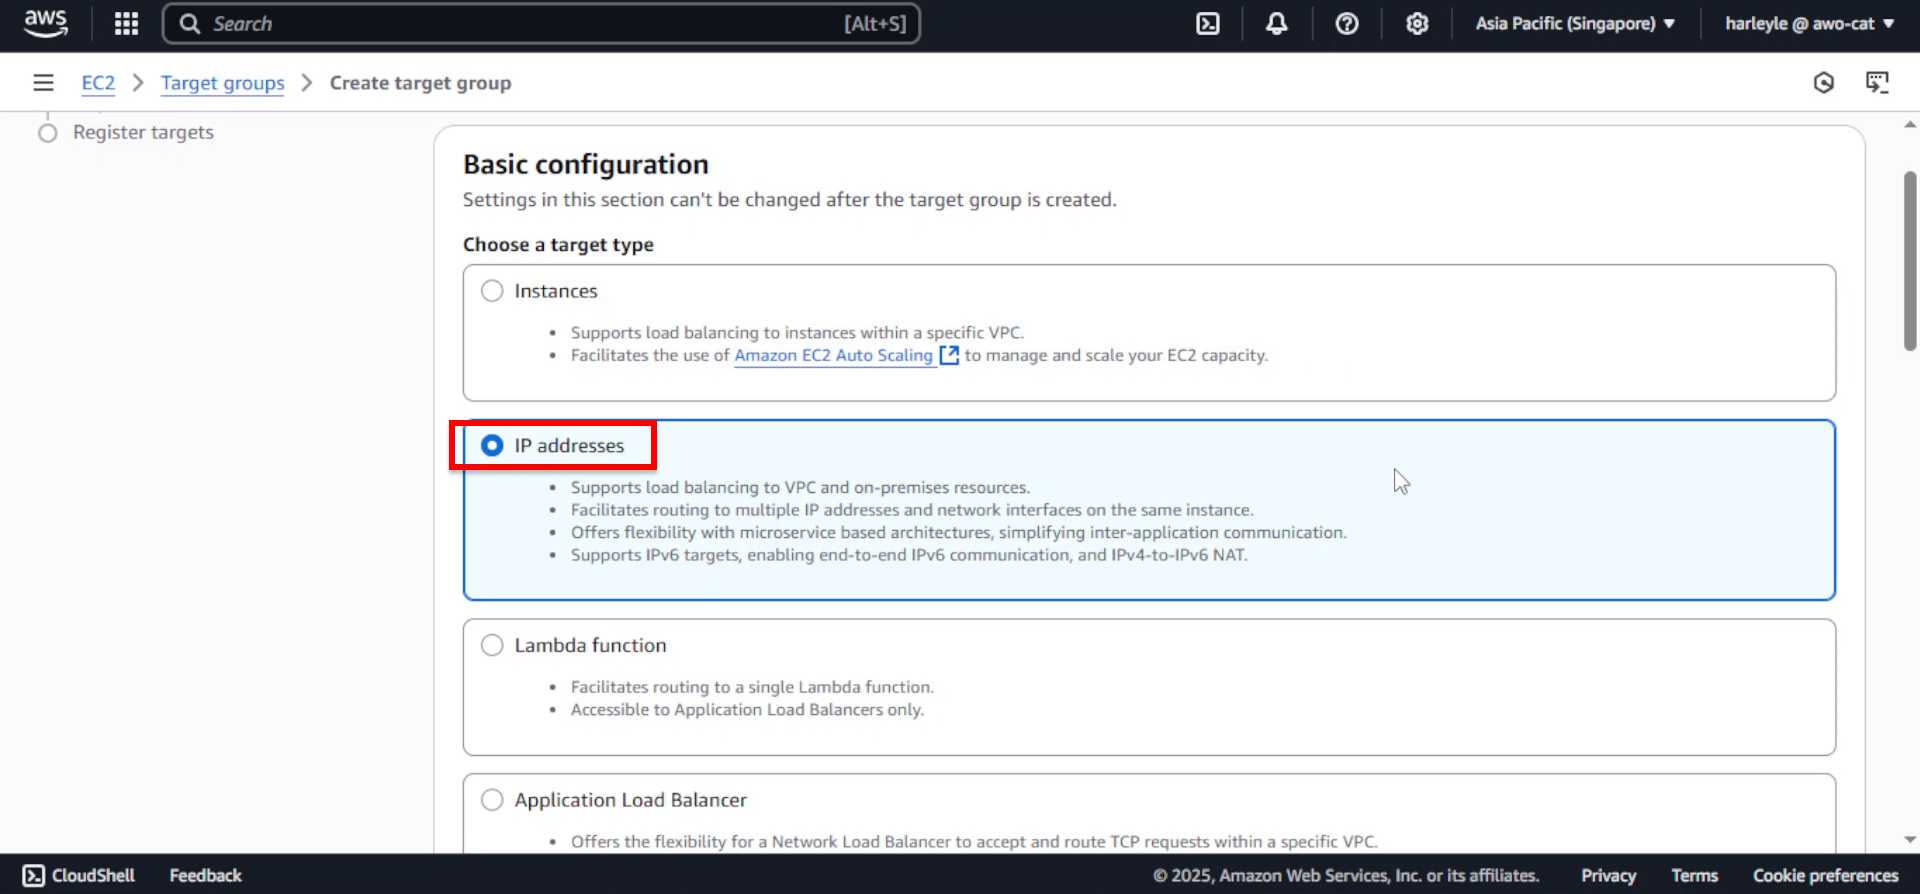Click the Accessible to Application Load Balancers only text
This screenshot has width=1920, height=894.
coord(747,710)
